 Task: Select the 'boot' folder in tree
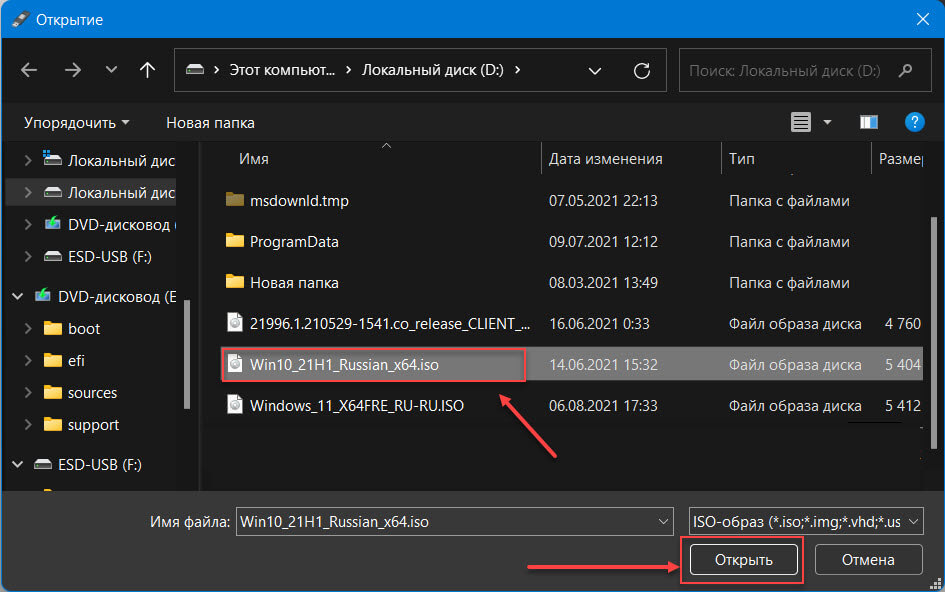(x=84, y=329)
